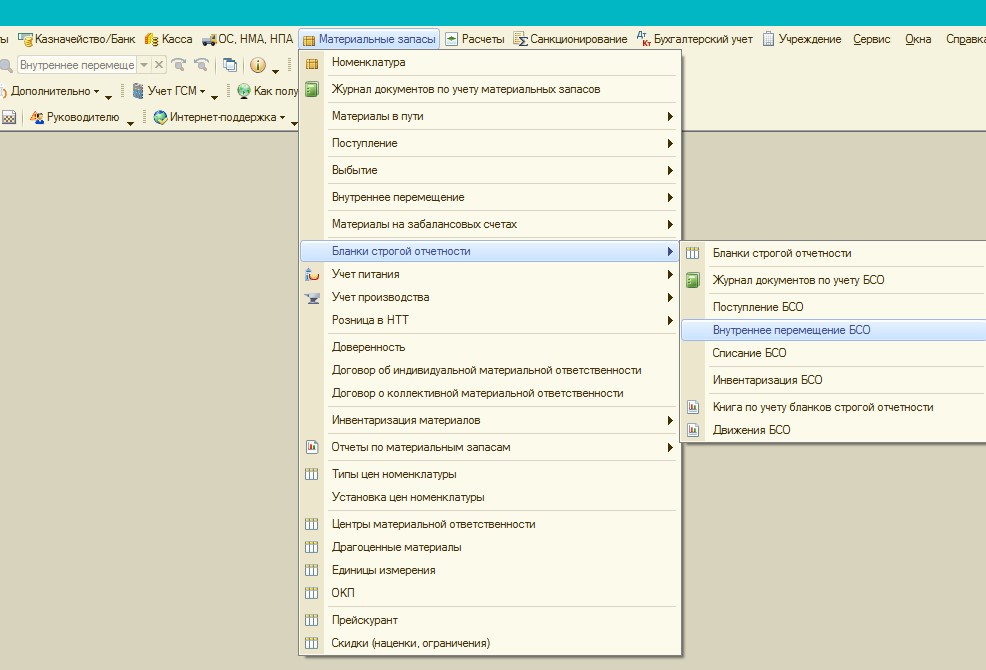
Task: Clear the search field with X button
Action: coord(159,65)
